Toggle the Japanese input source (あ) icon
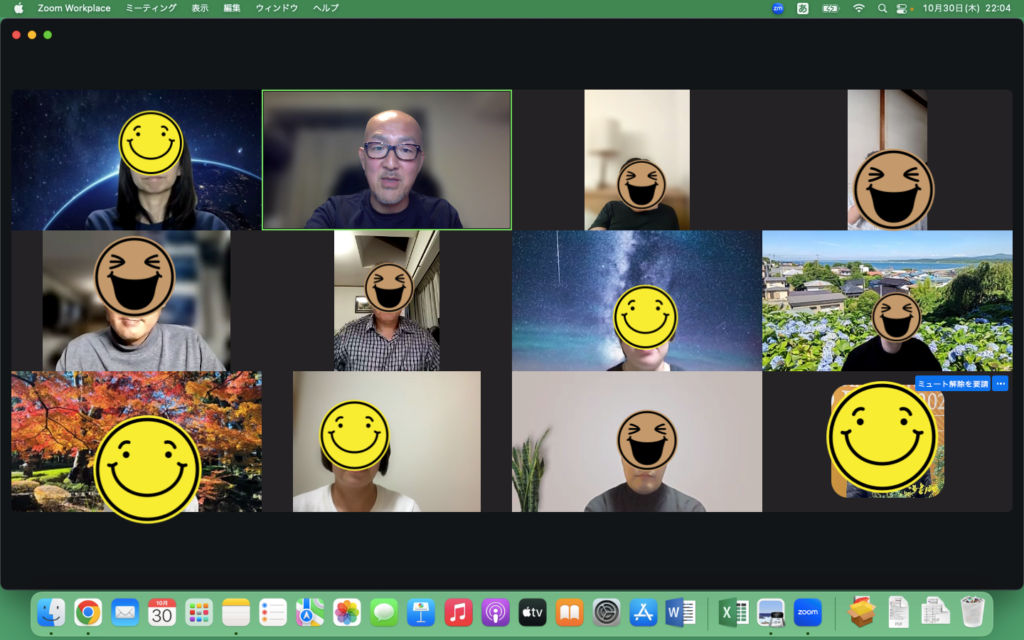Image resolution: width=1024 pixels, height=640 pixels. pyautogui.click(x=803, y=8)
